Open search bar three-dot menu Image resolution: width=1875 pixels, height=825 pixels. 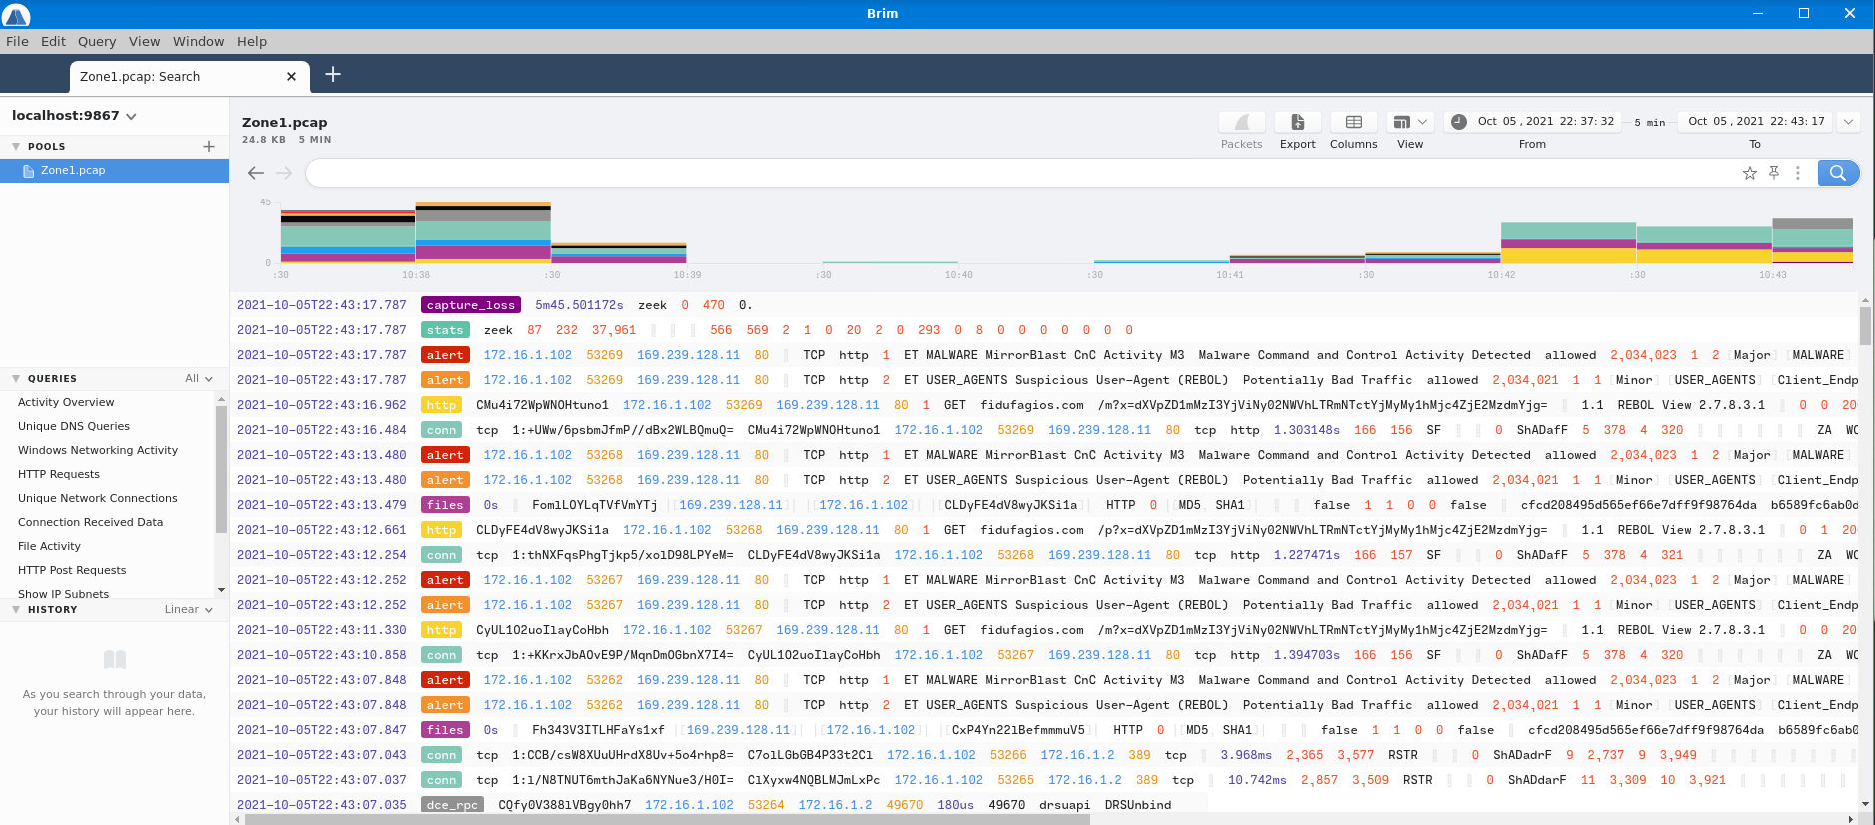click(x=1797, y=173)
